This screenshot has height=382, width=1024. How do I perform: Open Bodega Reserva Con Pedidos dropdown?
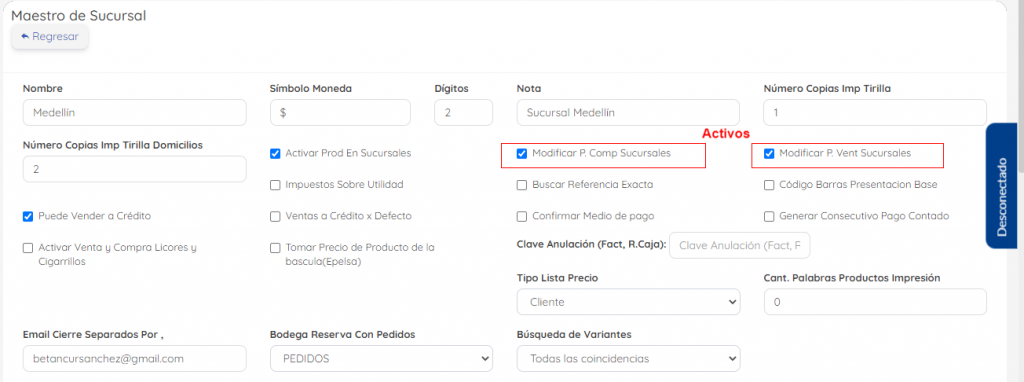381,358
